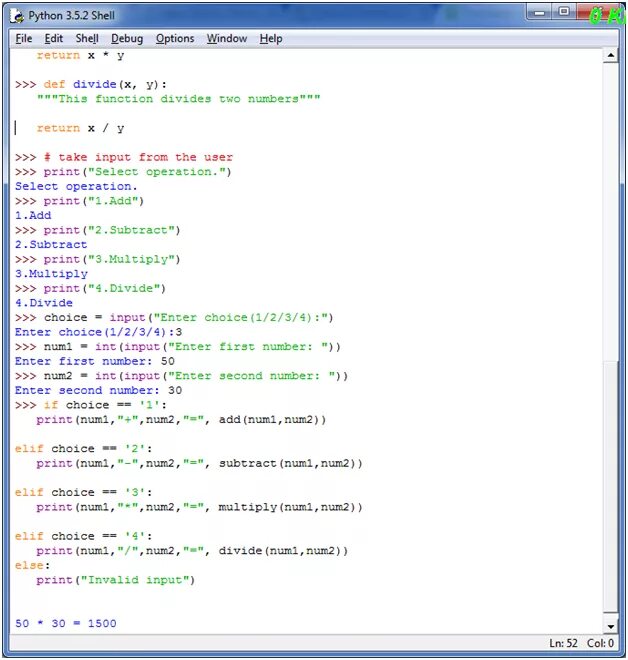Open the Help menu
This screenshot has width=628, height=660.
[271, 39]
